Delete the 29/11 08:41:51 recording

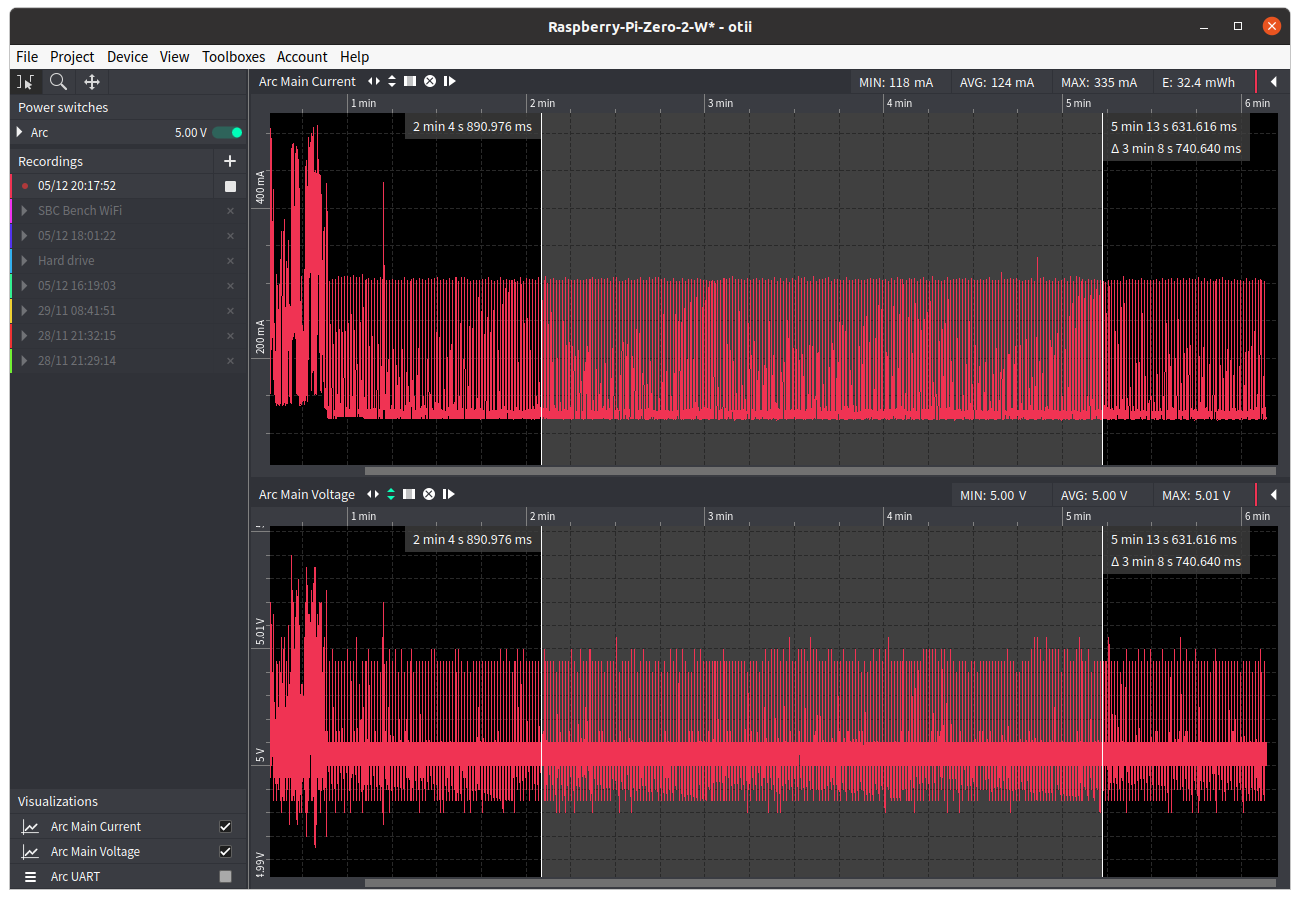[x=230, y=311]
